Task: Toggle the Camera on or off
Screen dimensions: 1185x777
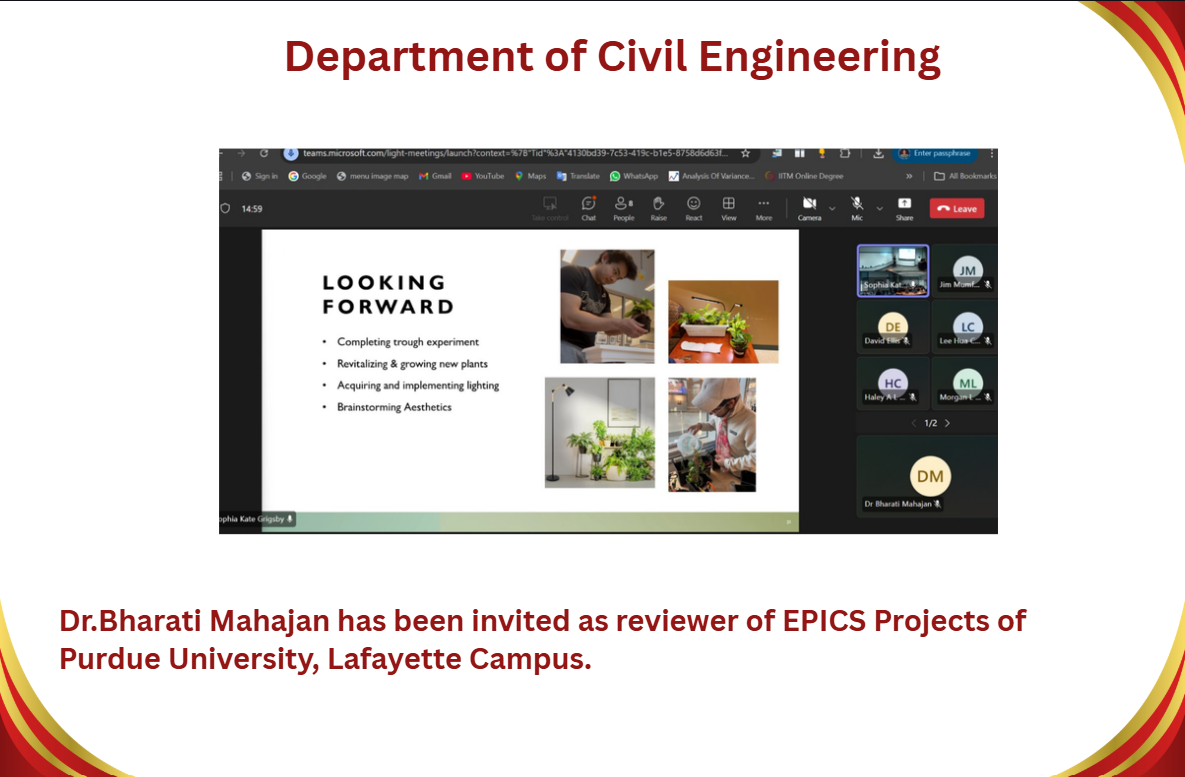Action: pos(809,207)
